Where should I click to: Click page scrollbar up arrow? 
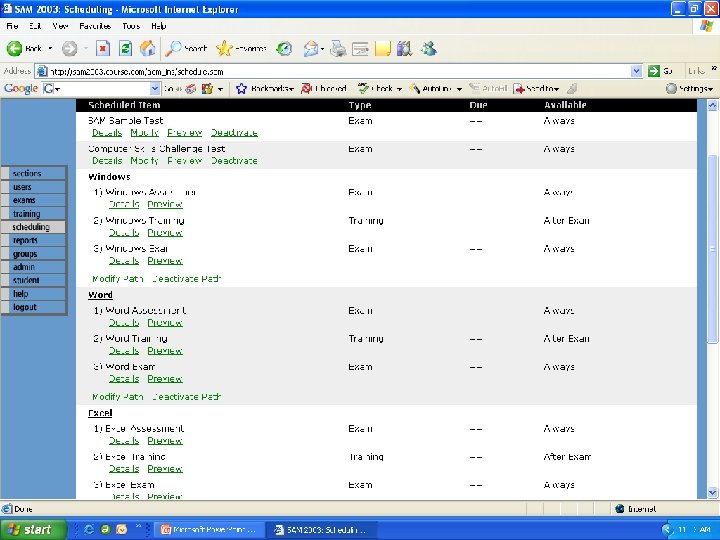tap(712, 105)
